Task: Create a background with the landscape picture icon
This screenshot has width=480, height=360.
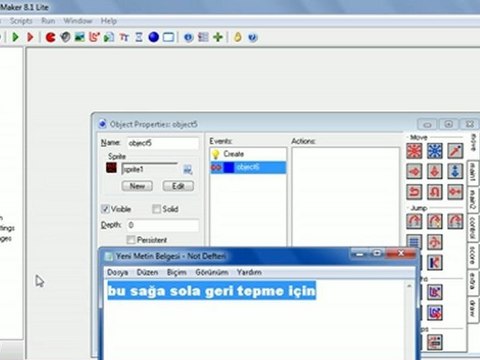Action: click(80, 37)
